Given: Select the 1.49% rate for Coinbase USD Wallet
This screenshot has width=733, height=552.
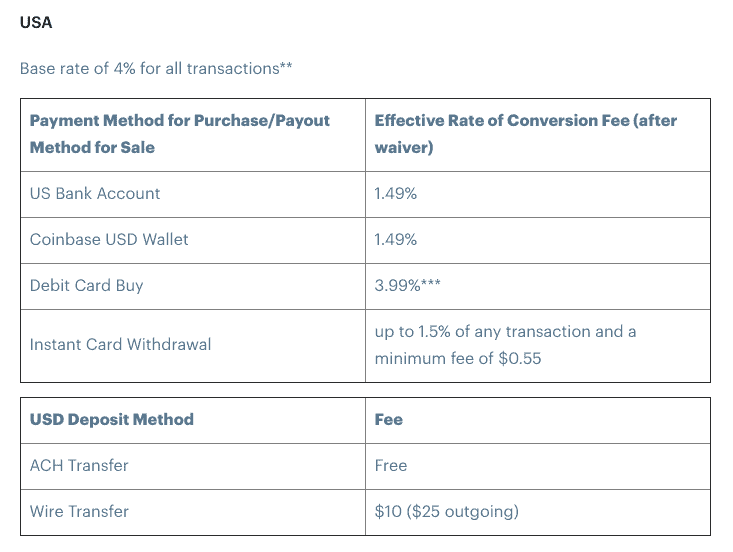Looking at the screenshot, I should 395,240.
